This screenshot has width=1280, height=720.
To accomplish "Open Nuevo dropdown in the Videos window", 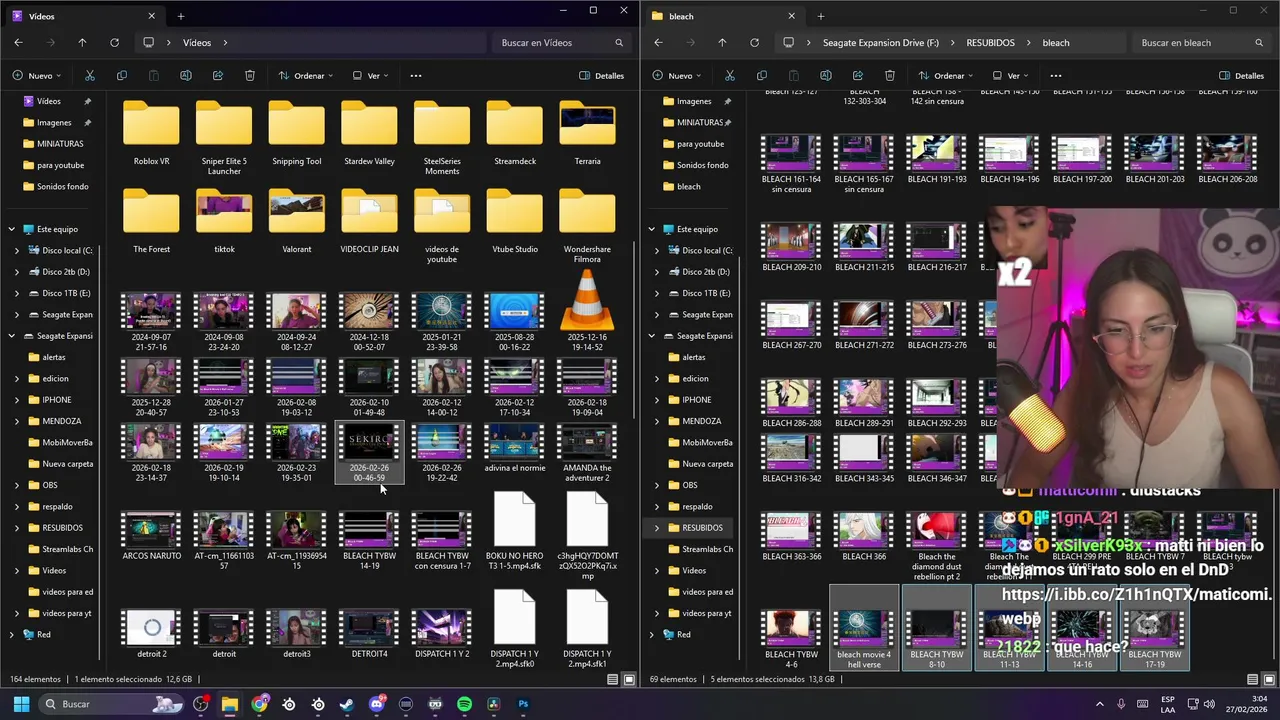I will [x=37, y=75].
